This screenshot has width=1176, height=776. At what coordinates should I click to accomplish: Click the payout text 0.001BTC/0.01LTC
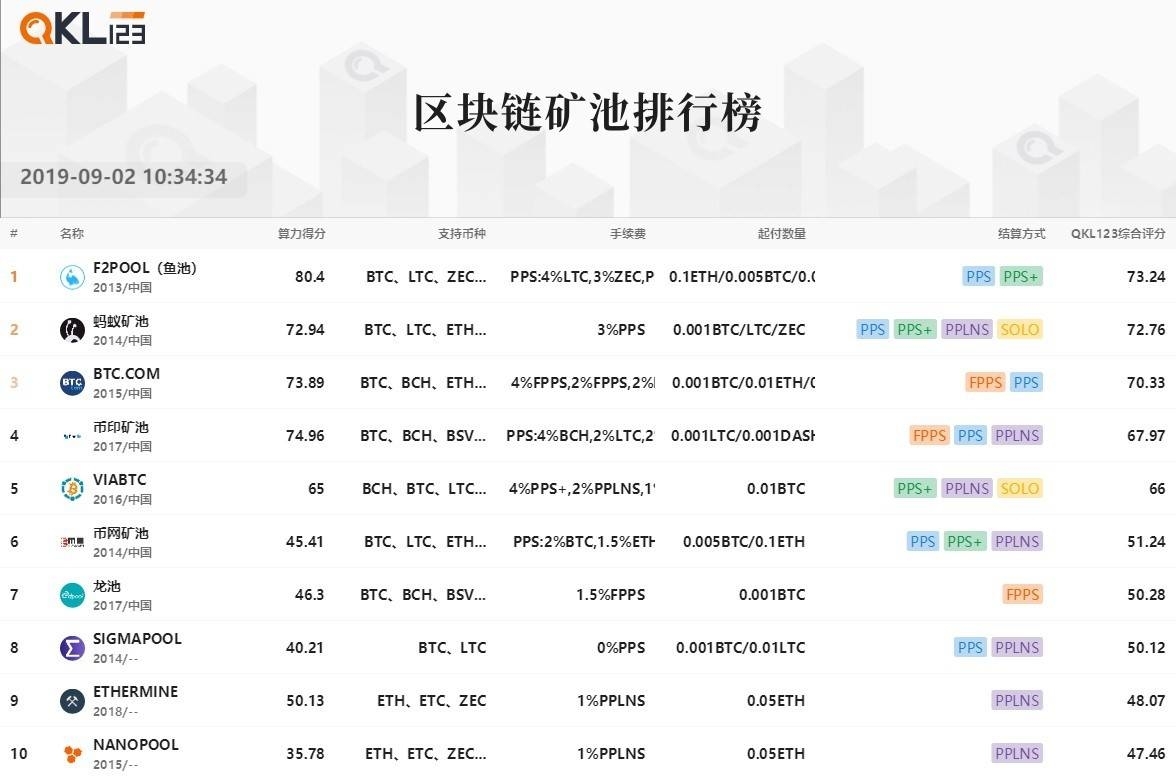pyautogui.click(x=740, y=647)
